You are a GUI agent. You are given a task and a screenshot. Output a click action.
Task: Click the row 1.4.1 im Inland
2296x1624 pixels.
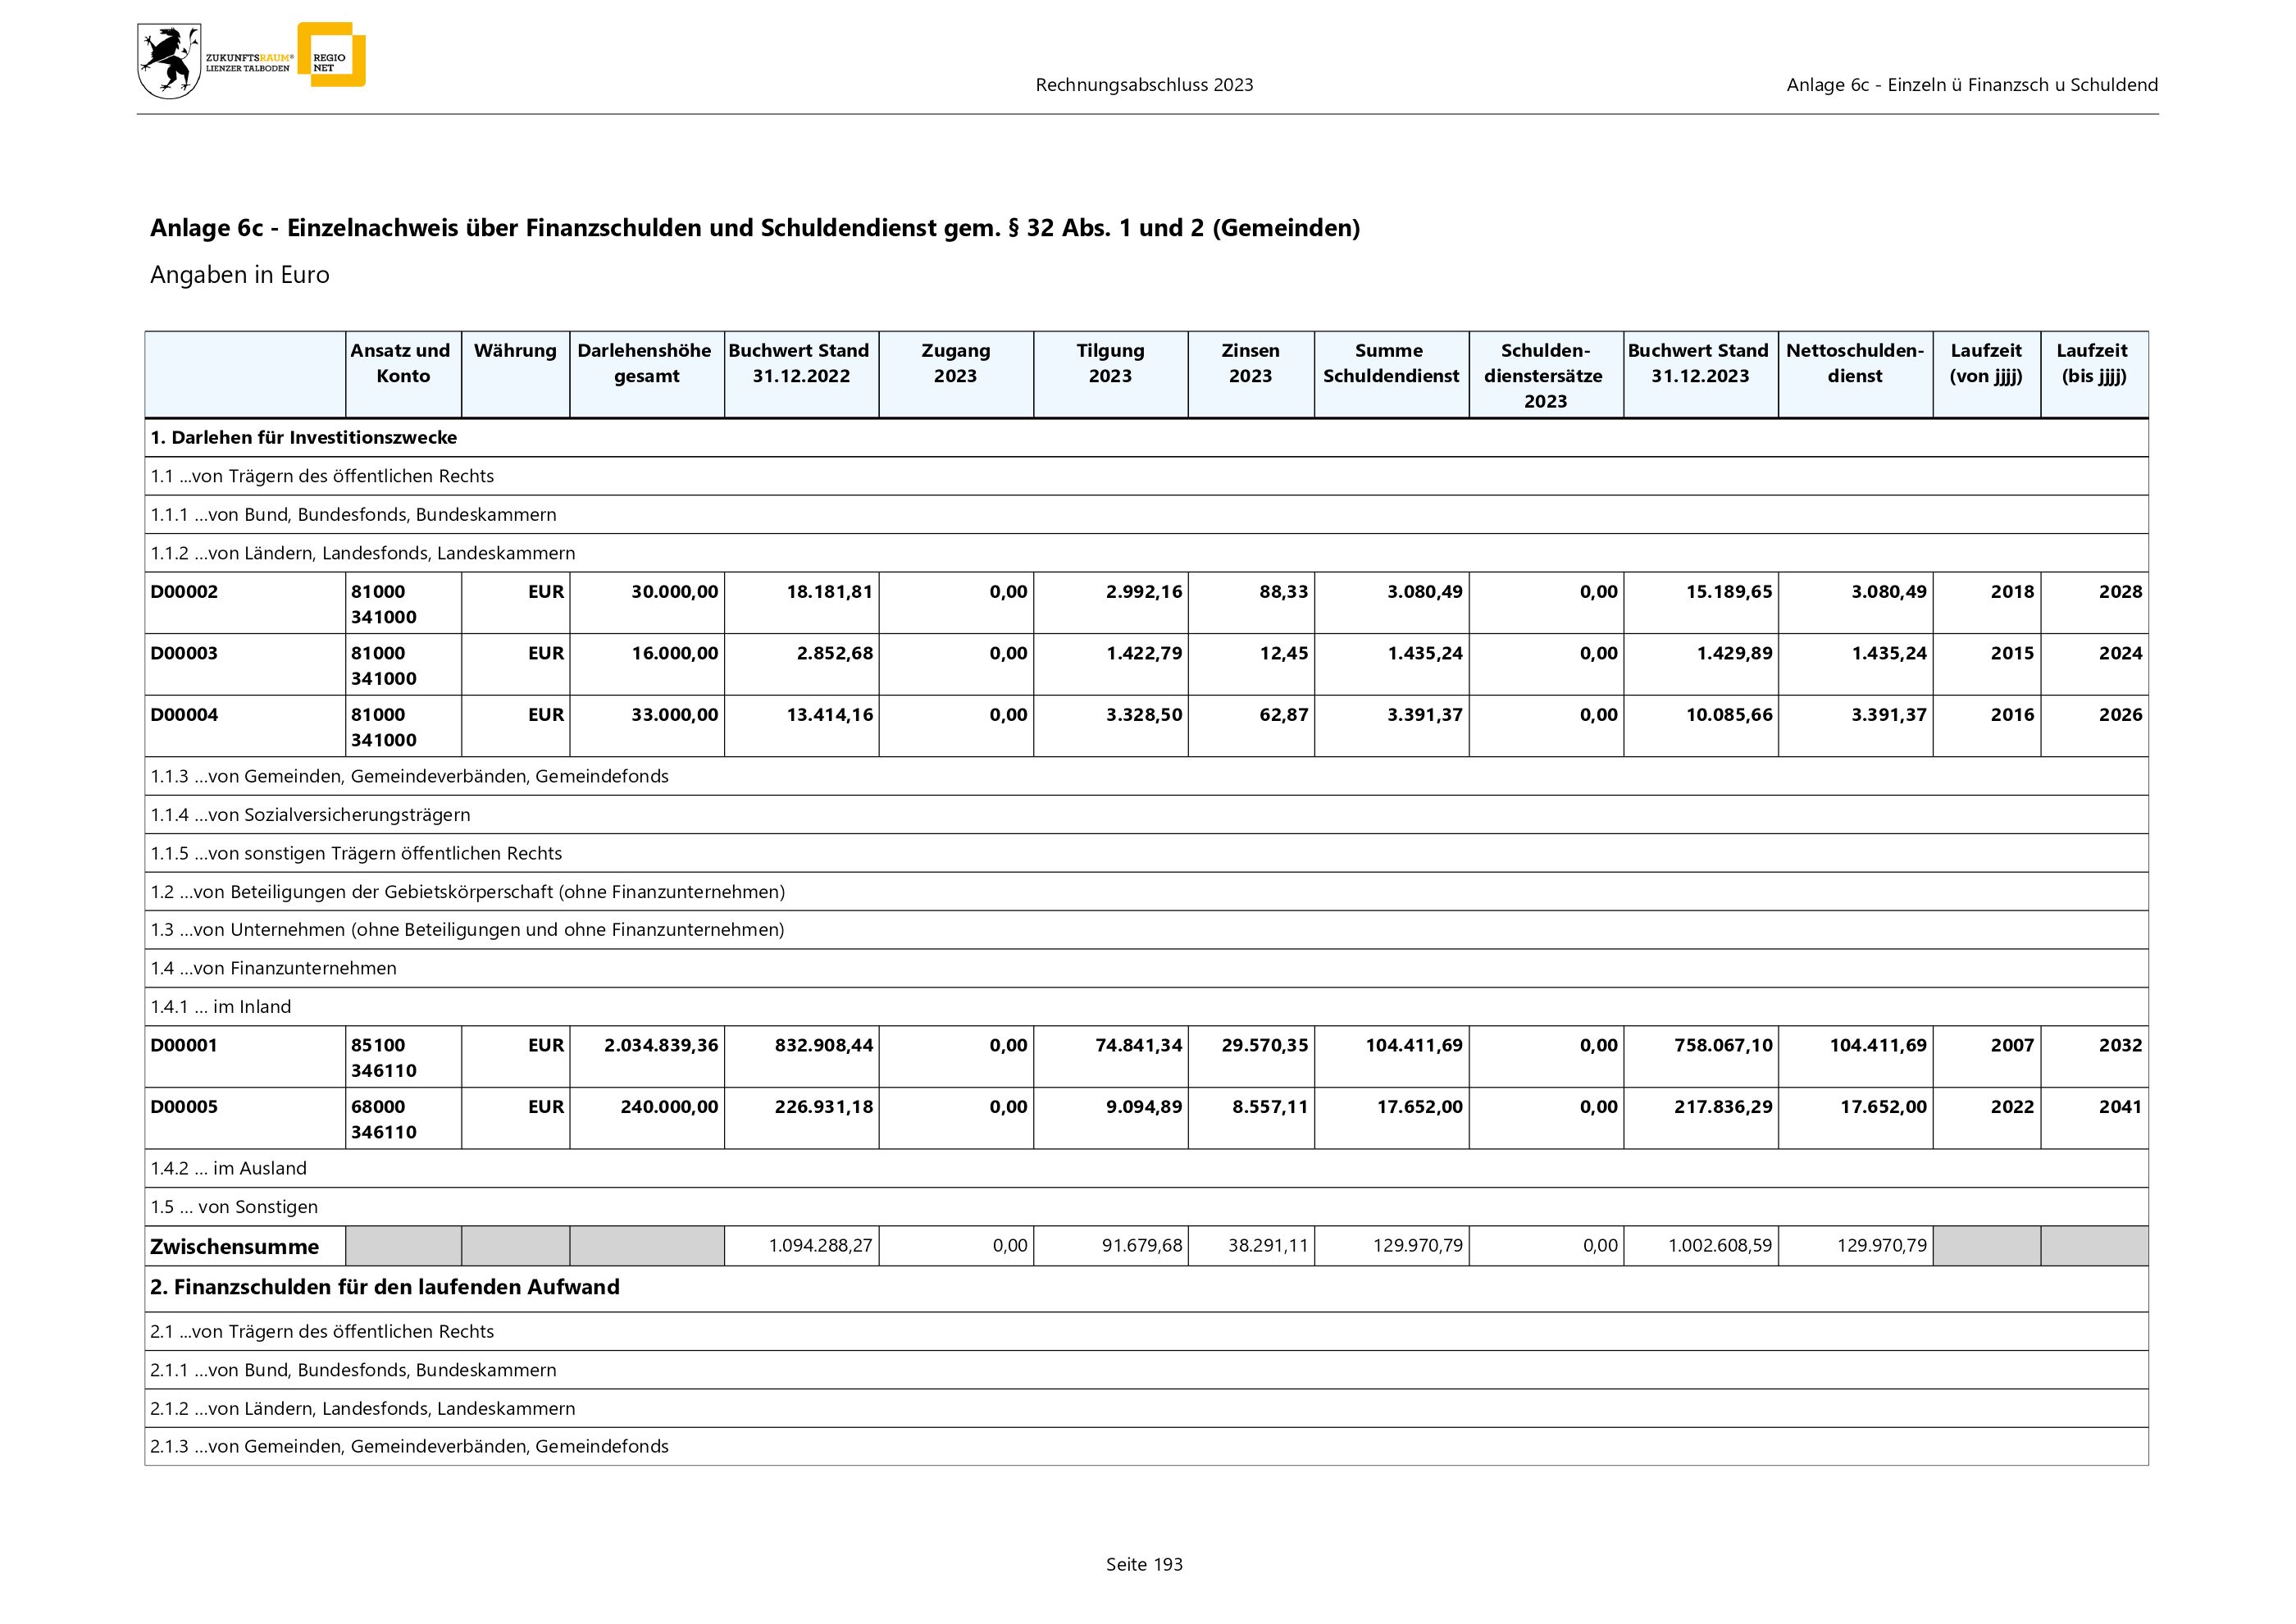[x=221, y=1007]
